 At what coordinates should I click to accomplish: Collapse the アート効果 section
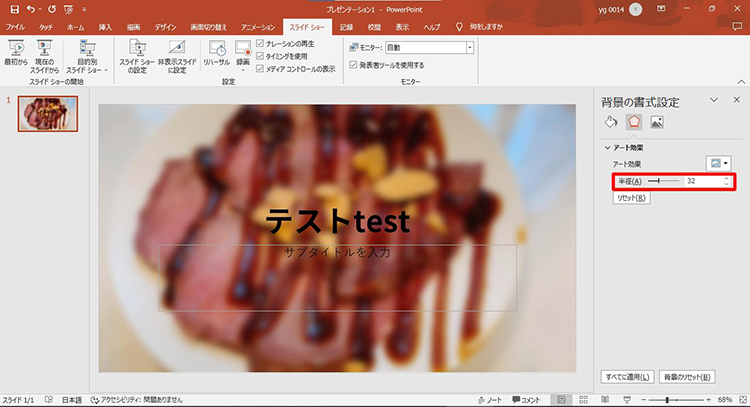(x=606, y=147)
